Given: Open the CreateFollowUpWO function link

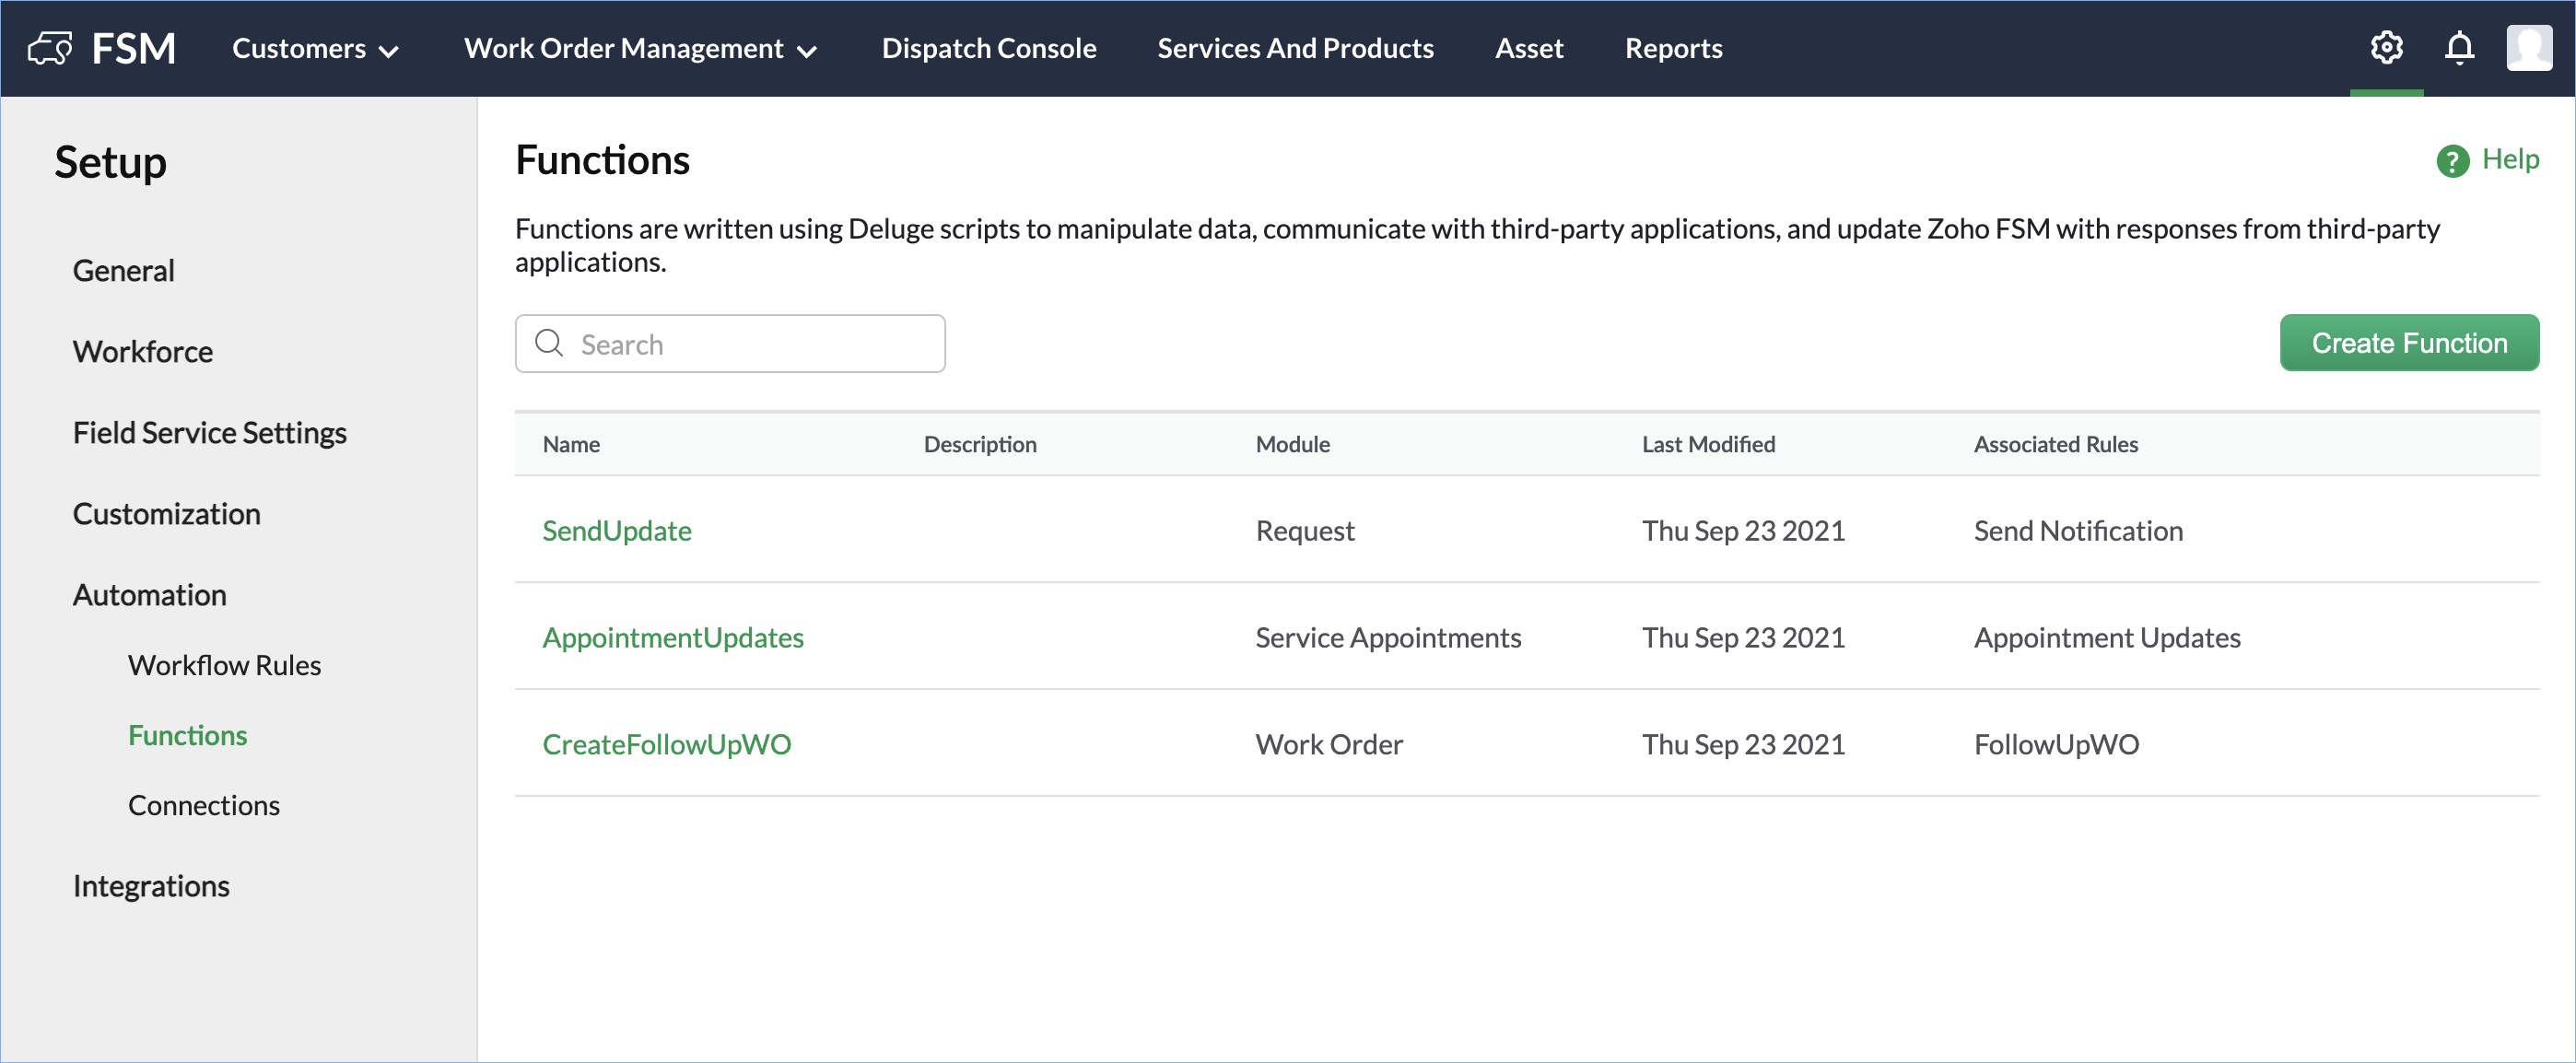Looking at the screenshot, I should click(x=666, y=744).
